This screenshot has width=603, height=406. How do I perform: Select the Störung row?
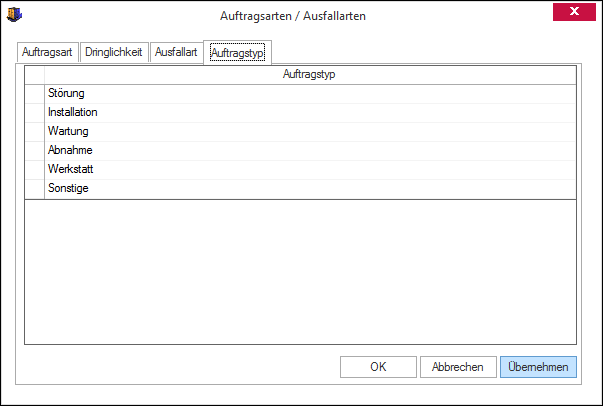pos(310,93)
